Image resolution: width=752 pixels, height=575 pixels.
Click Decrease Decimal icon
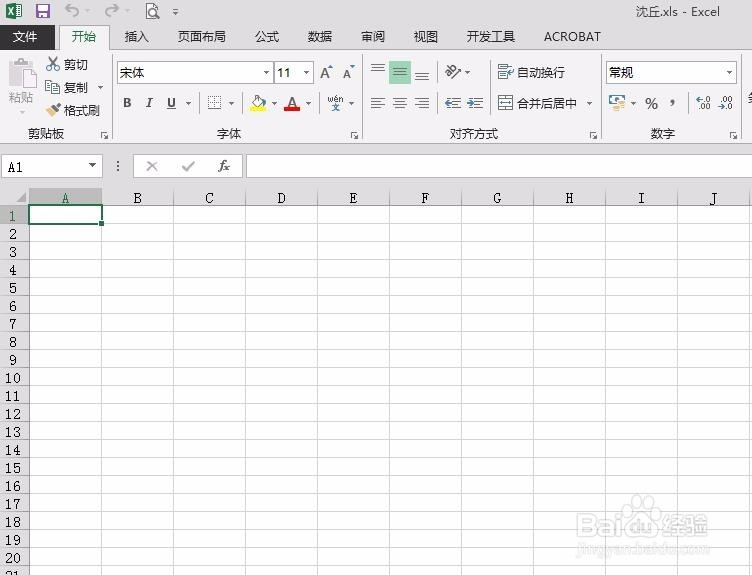point(725,103)
